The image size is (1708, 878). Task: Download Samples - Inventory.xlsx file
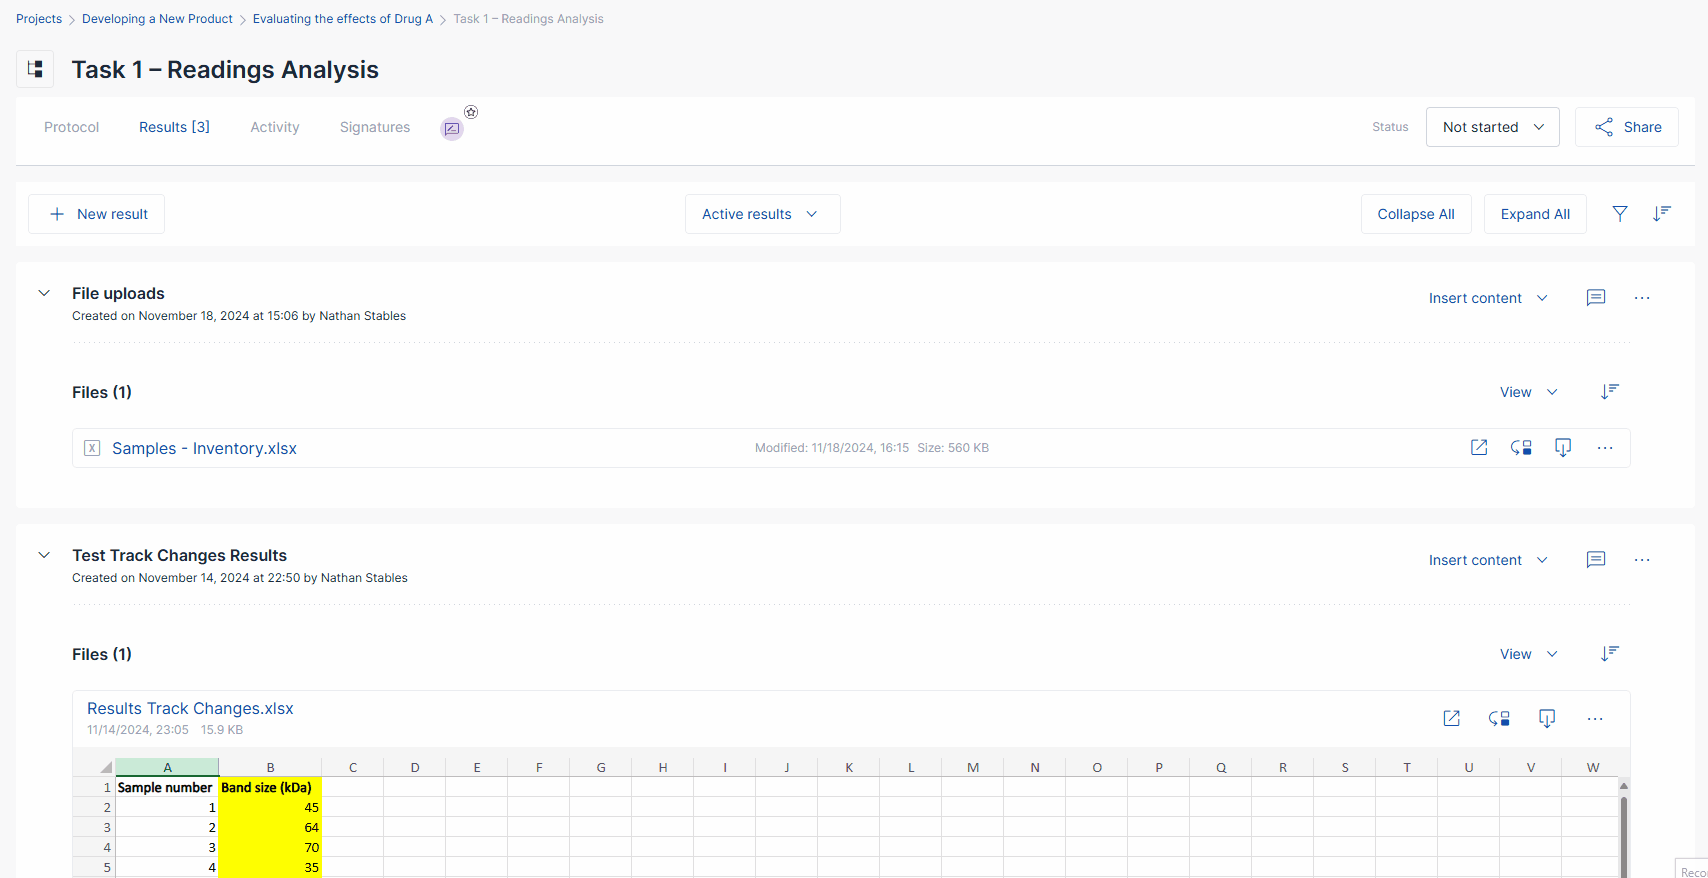pyautogui.click(x=1562, y=448)
